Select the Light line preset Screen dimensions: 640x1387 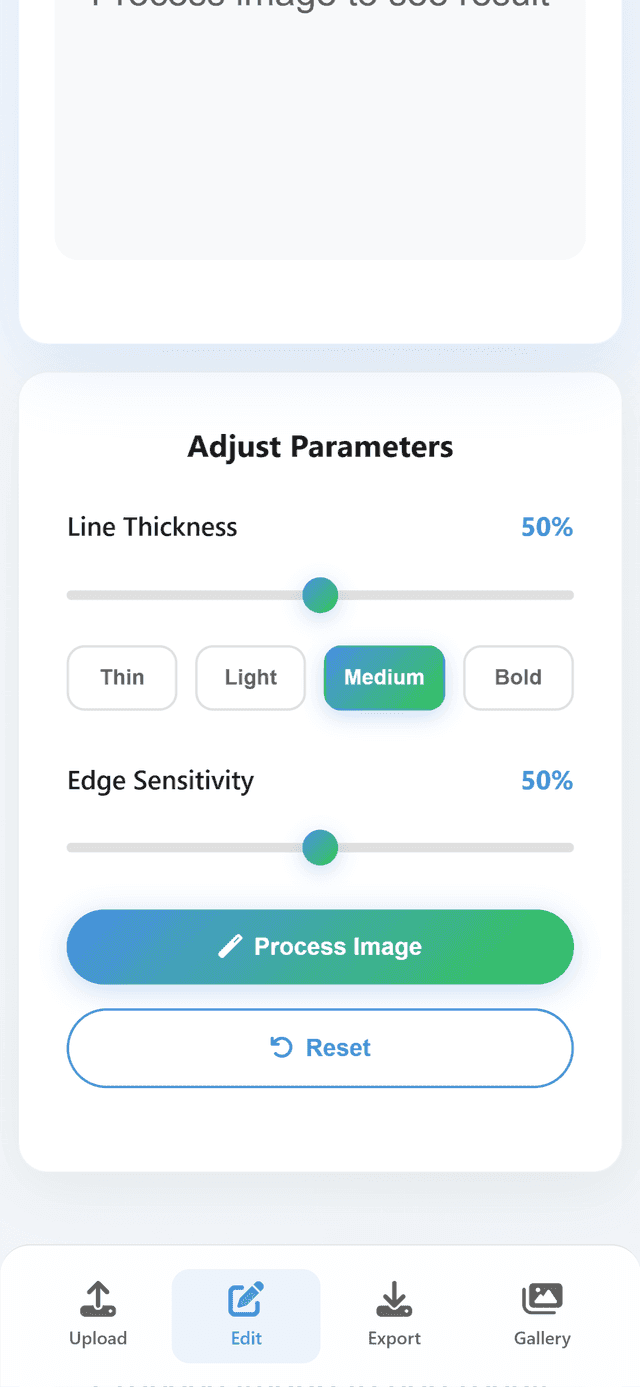pyautogui.click(x=250, y=678)
